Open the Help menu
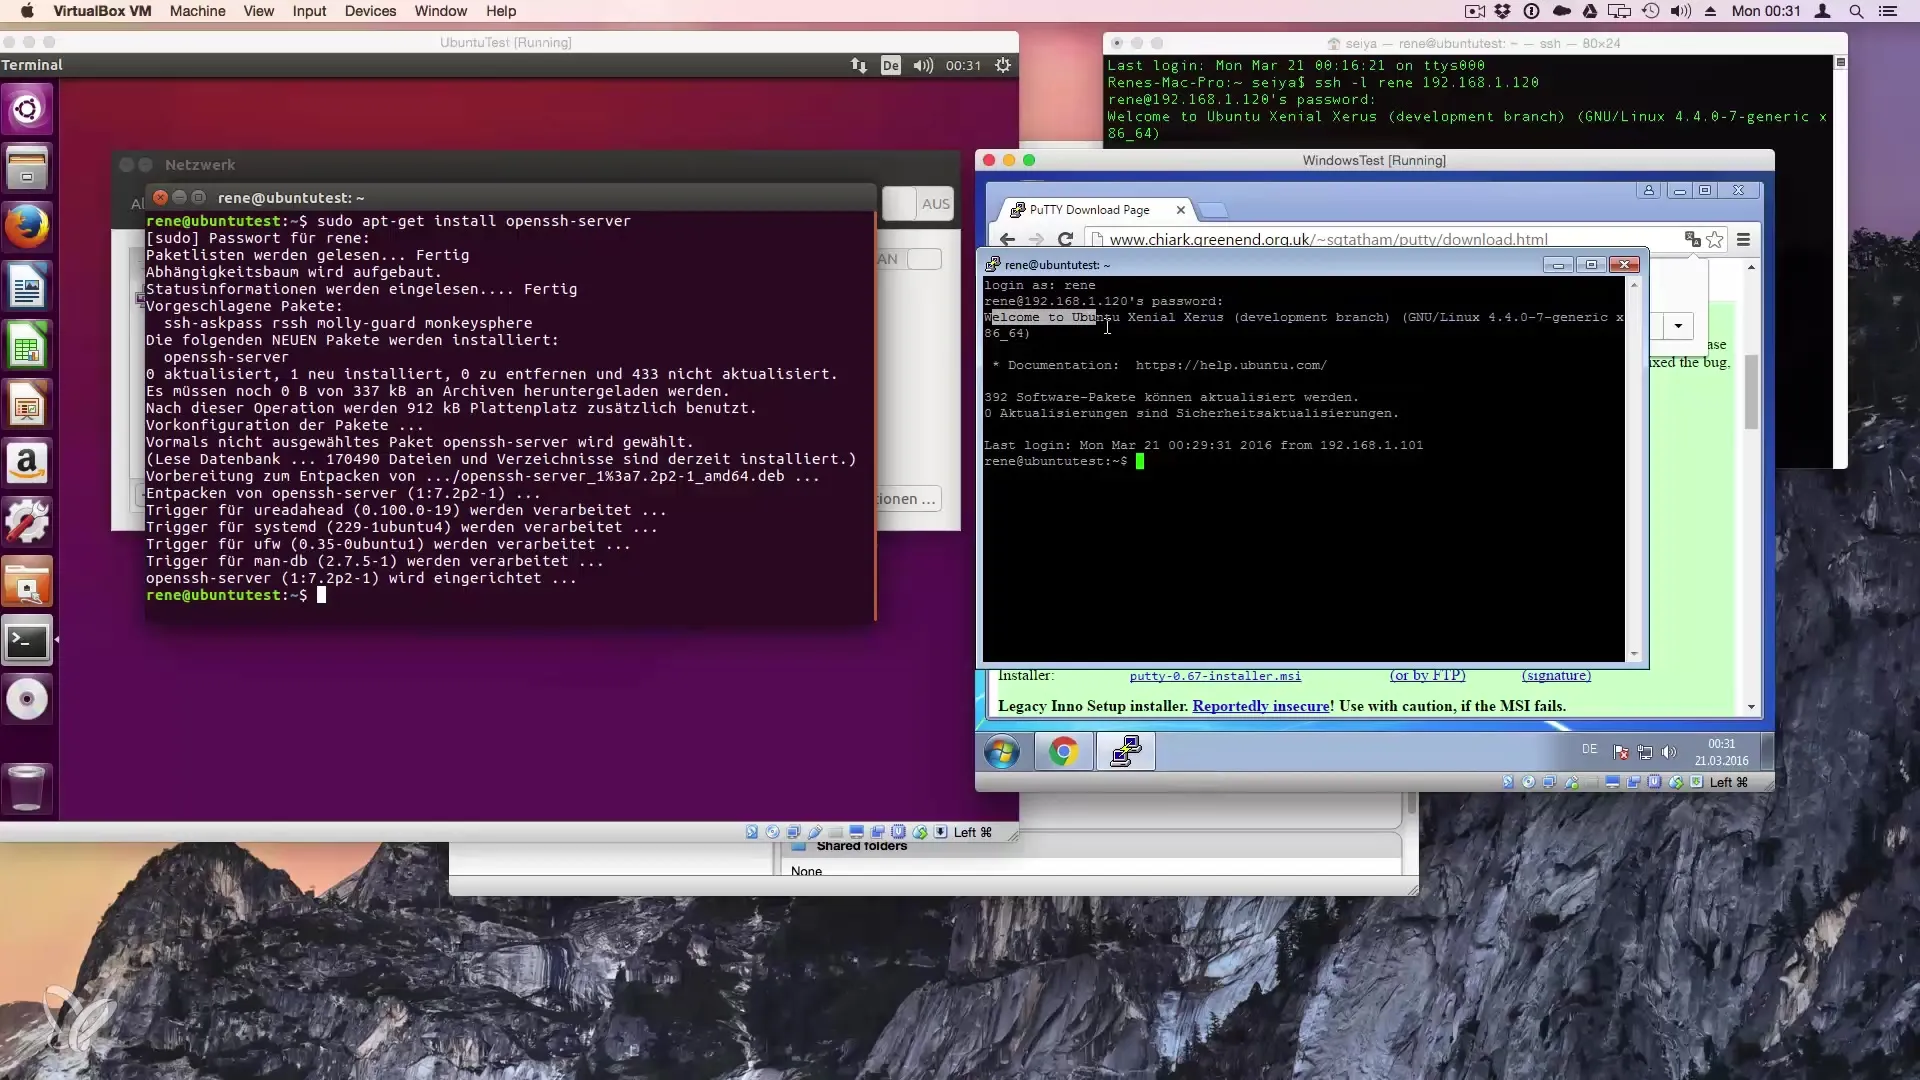1920x1080 pixels. click(x=501, y=11)
